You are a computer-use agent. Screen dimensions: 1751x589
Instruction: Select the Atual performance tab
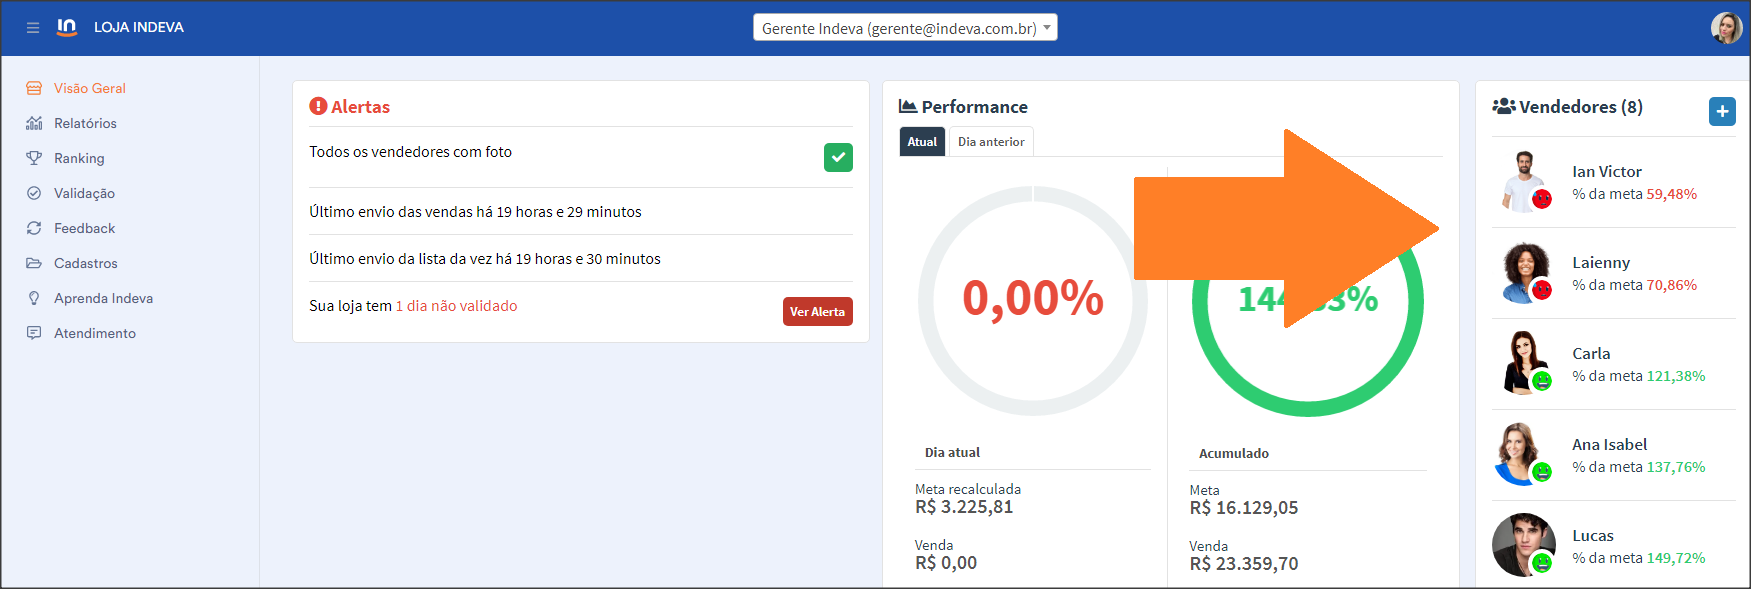pos(922,142)
